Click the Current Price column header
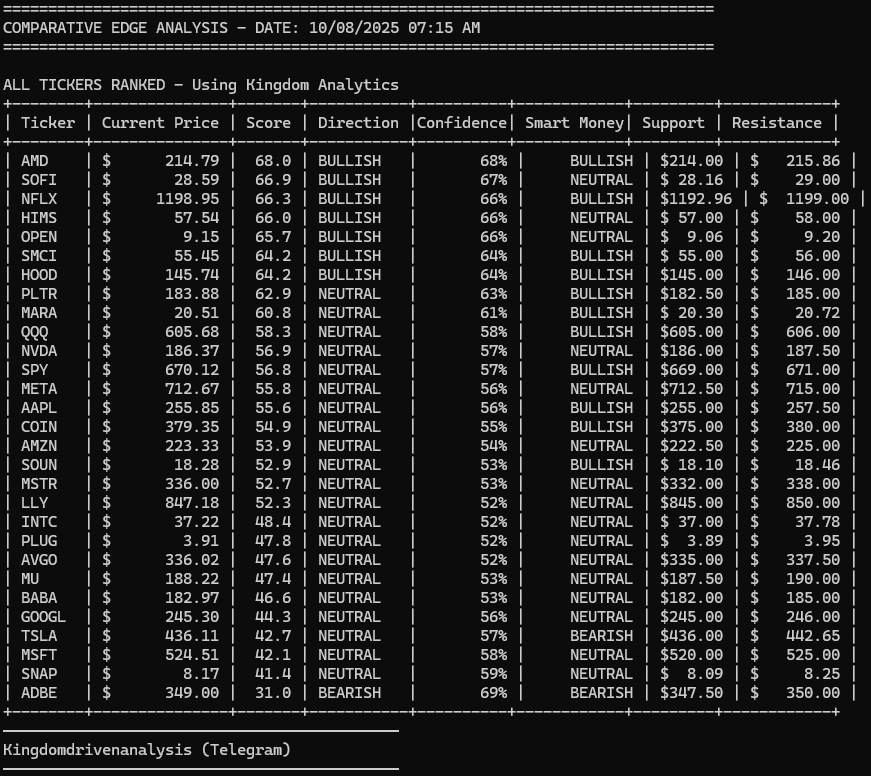The width and height of the screenshot is (871, 776). click(x=160, y=123)
